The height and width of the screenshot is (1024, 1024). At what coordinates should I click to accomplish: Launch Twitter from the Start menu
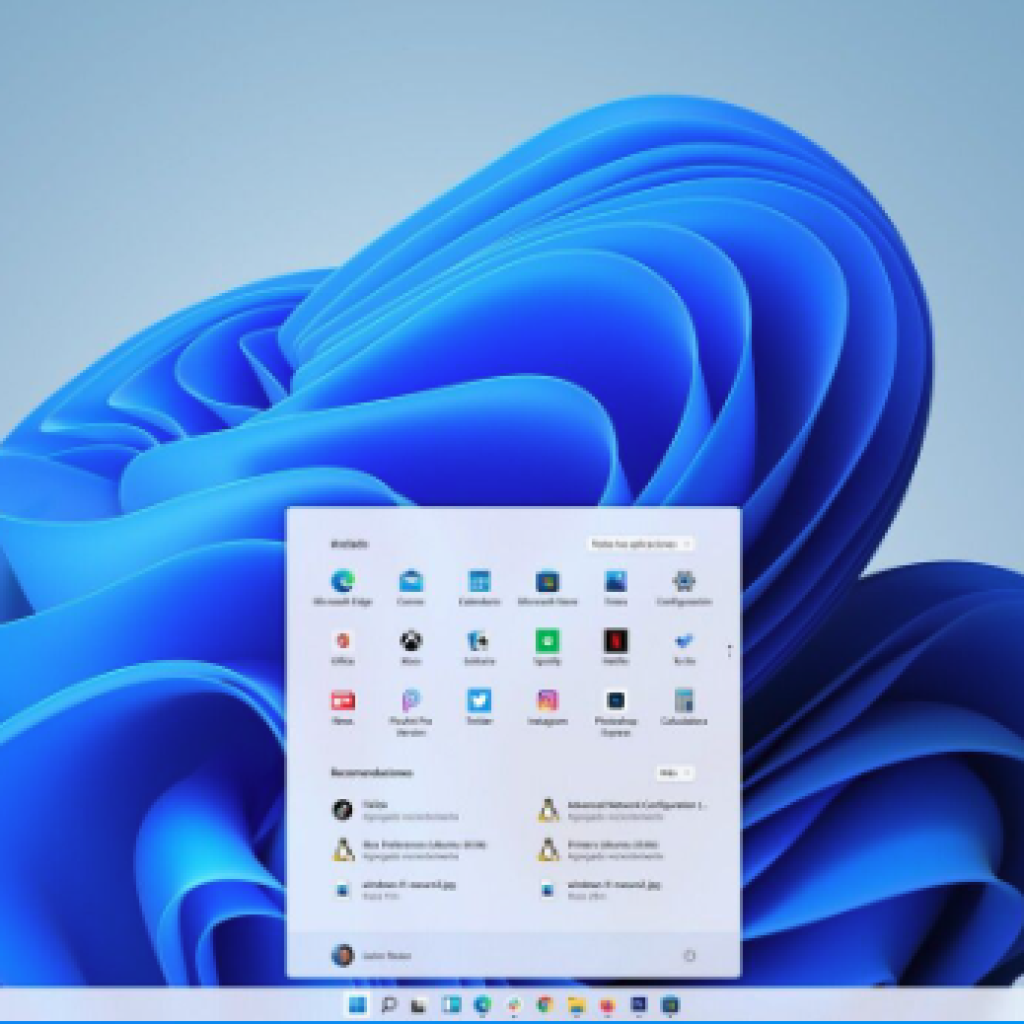pyautogui.click(x=479, y=701)
